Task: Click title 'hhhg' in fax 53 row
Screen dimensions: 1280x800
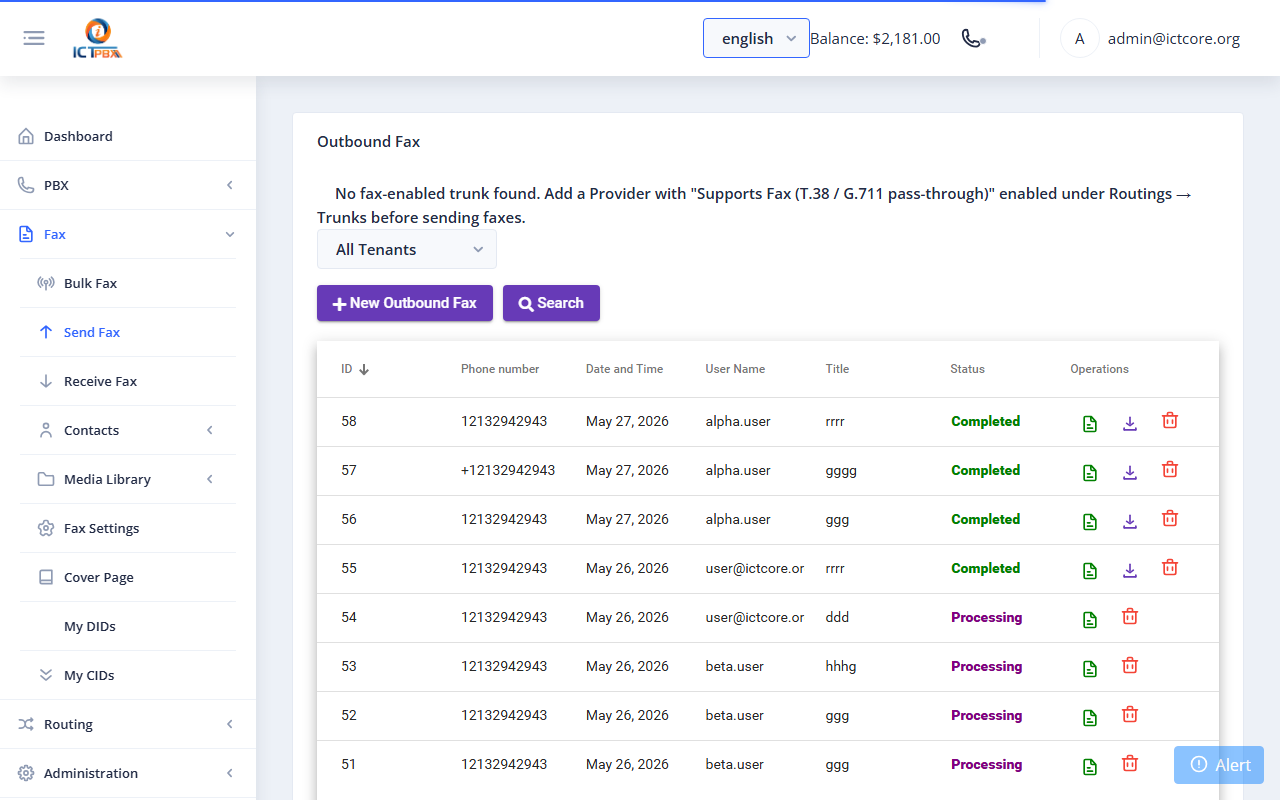Action: coord(841,666)
